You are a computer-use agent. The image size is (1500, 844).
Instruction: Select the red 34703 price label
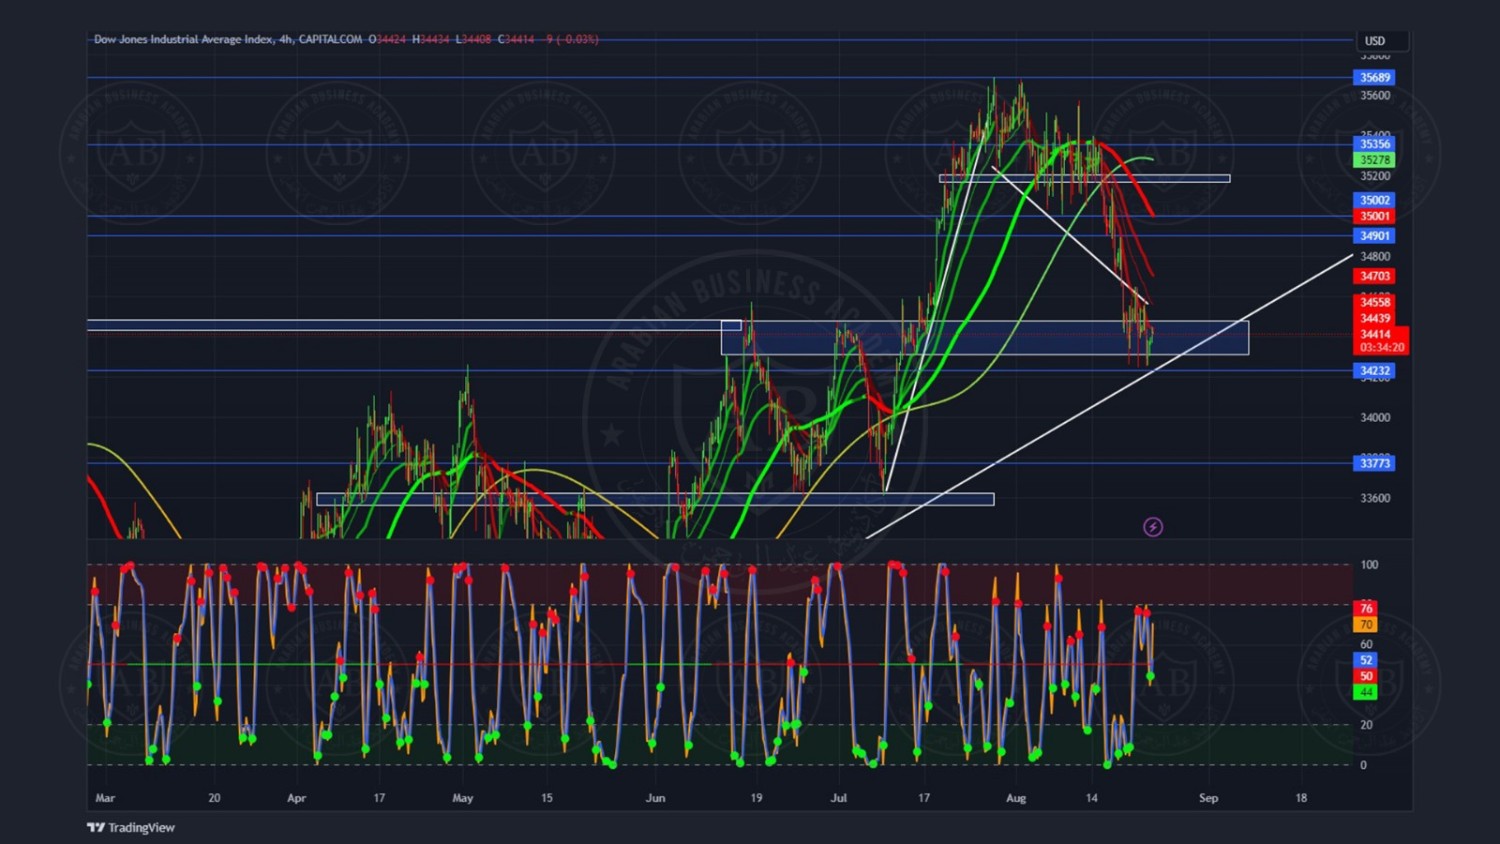pos(1375,276)
